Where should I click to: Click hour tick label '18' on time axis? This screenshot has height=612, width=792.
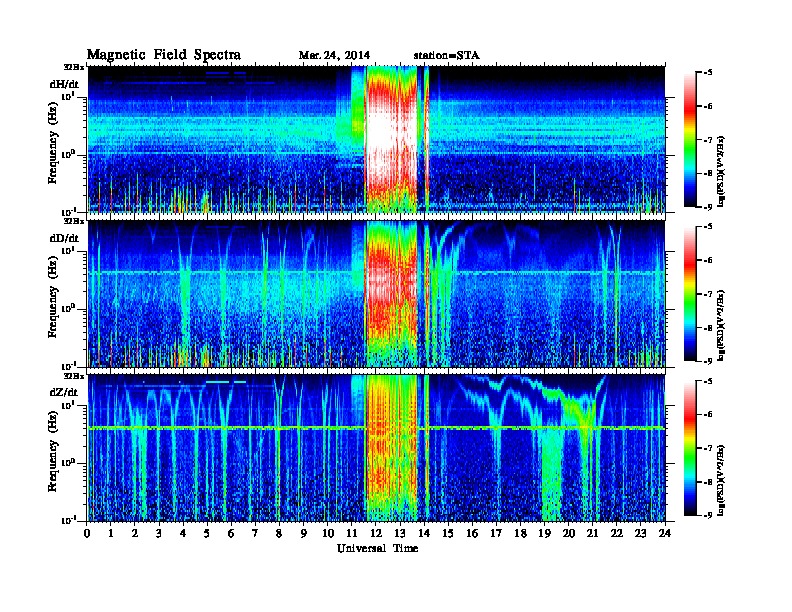point(520,533)
